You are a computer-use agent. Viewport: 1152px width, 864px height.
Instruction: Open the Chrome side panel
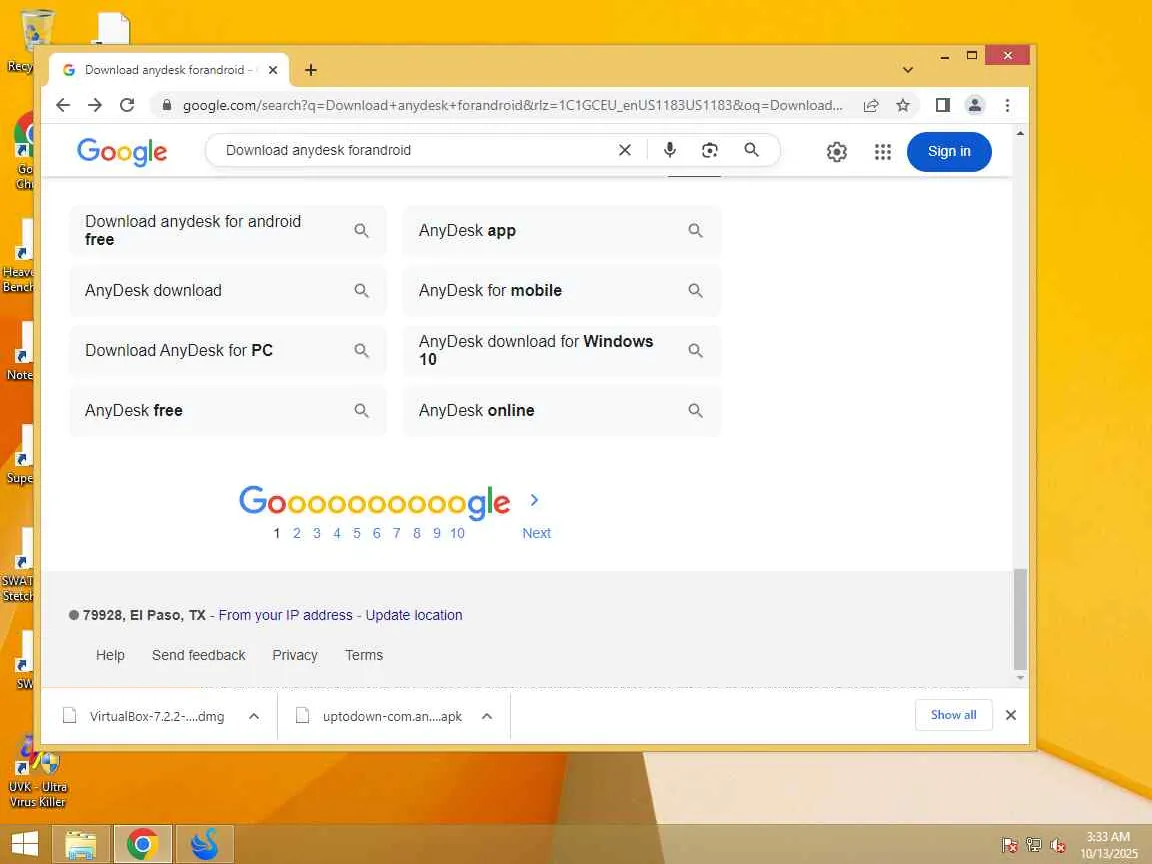pos(943,105)
